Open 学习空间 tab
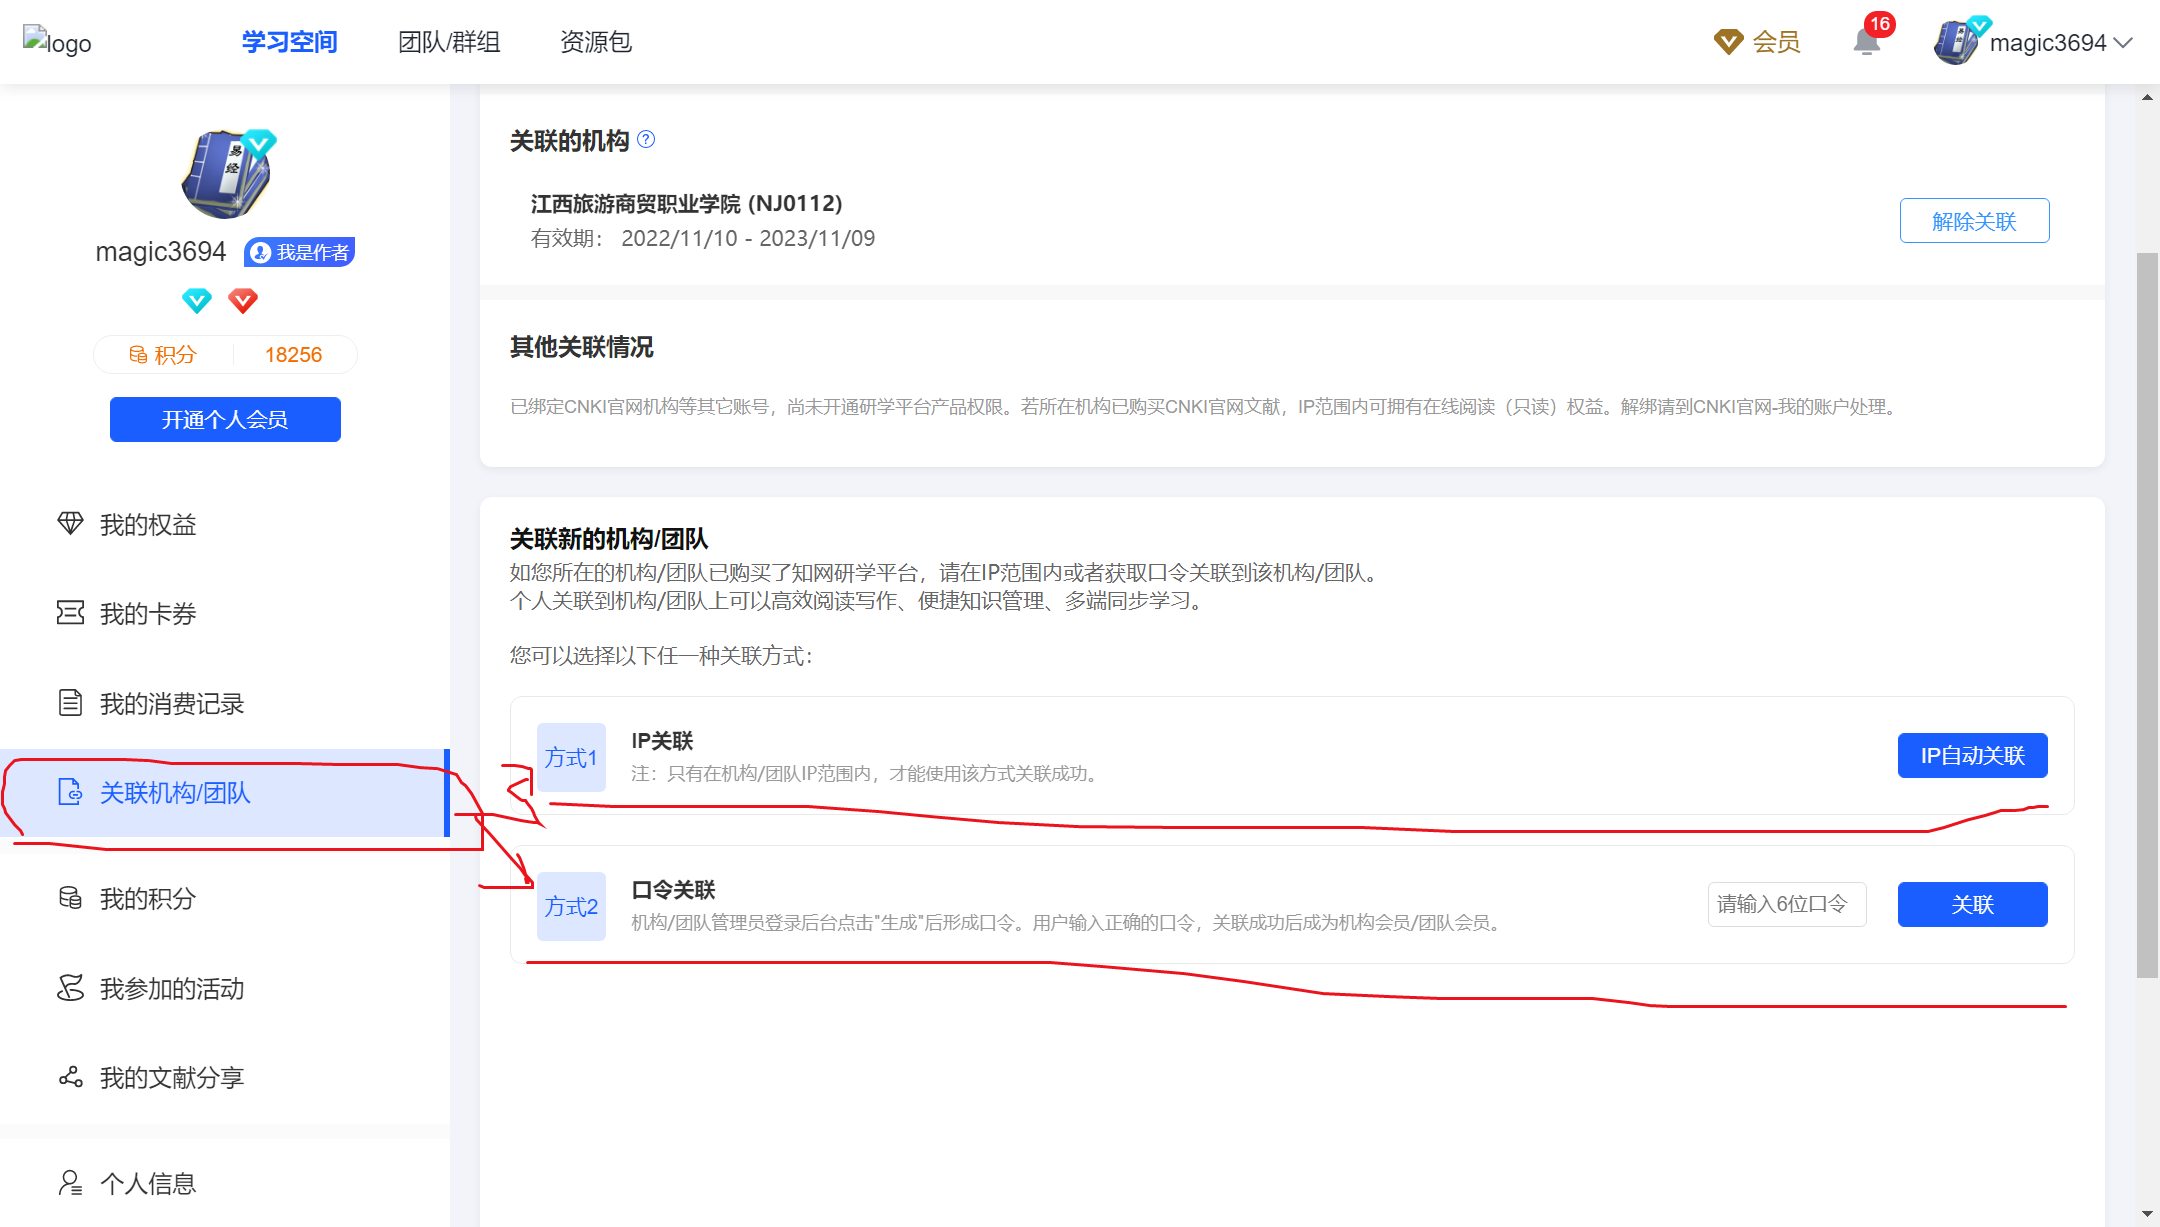The height and width of the screenshot is (1227, 2160). (x=289, y=42)
